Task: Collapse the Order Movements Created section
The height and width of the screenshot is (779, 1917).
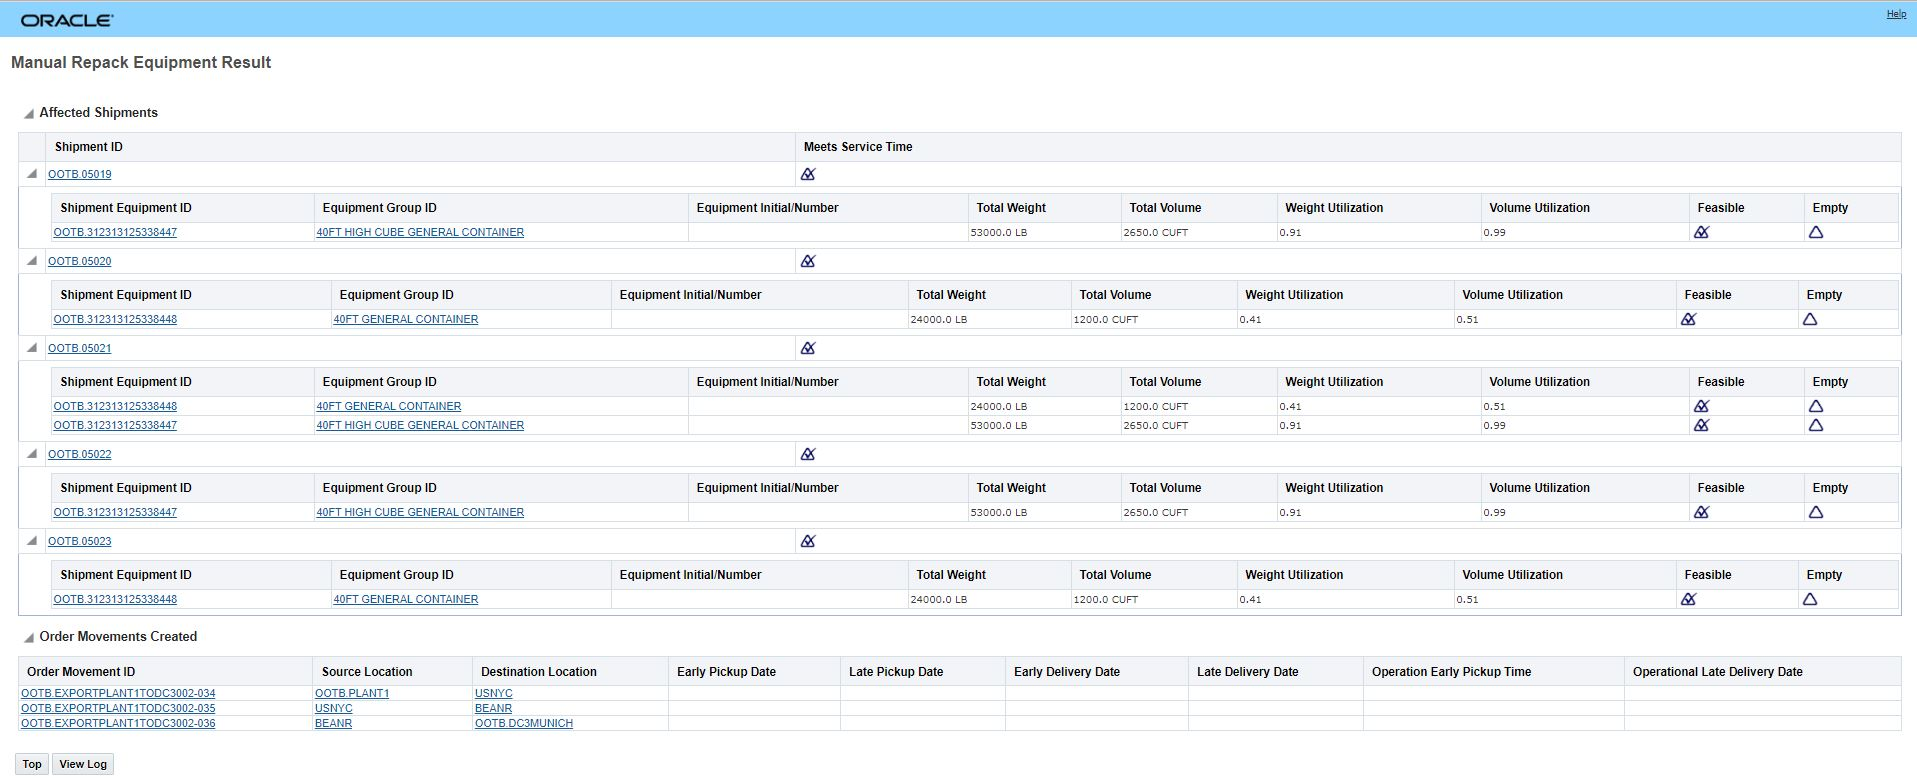Action: pyautogui.click(x=29, y=637)
